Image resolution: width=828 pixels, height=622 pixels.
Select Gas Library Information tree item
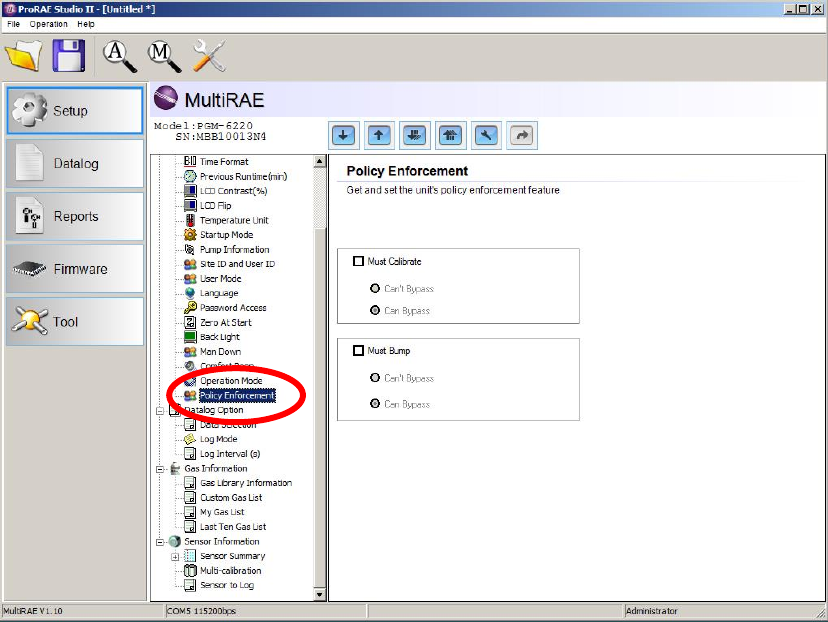pyautogui.click(x=246, y=483)
